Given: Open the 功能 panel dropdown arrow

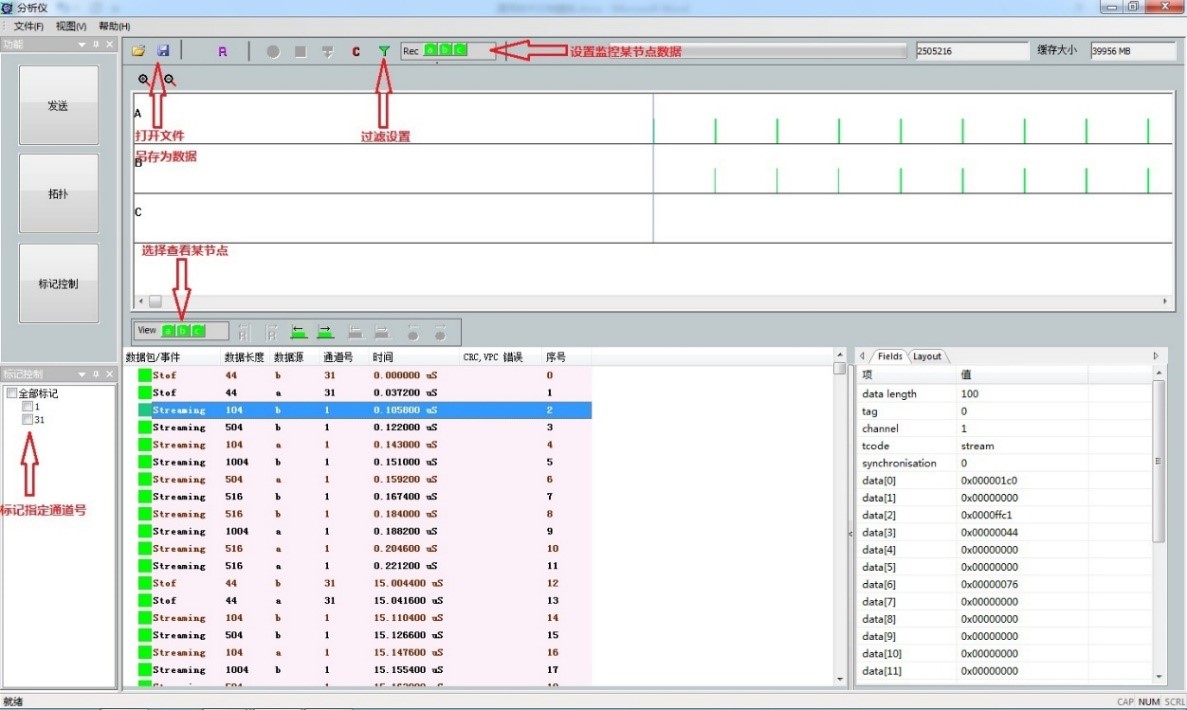Looking at the screenshot, I should pyautogui.click(x=82, y=44).
